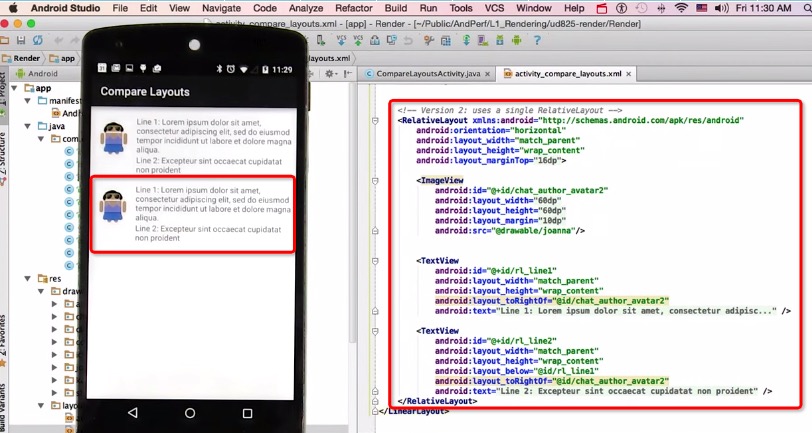Open the AVD Manager toolbar icon
The image size is (812, 433).
[483, 40]
